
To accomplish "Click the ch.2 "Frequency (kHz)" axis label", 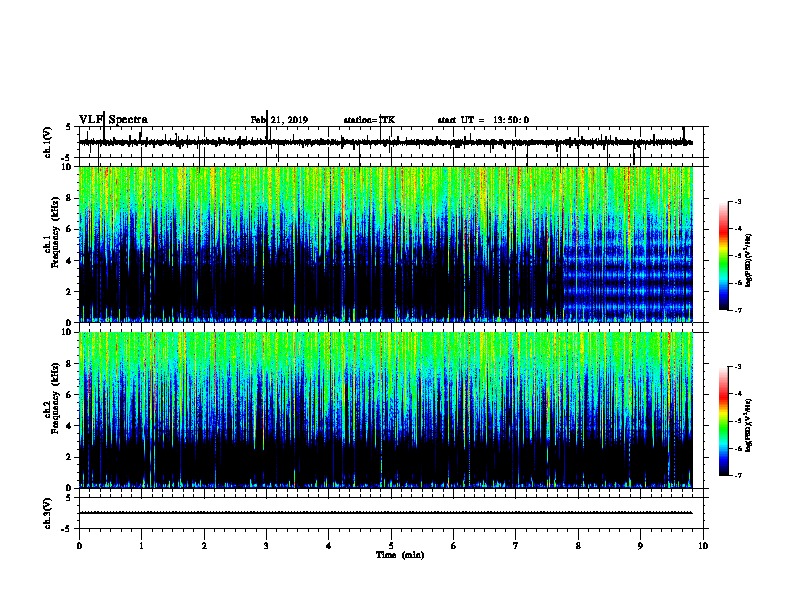I will (x=55, y=398).
